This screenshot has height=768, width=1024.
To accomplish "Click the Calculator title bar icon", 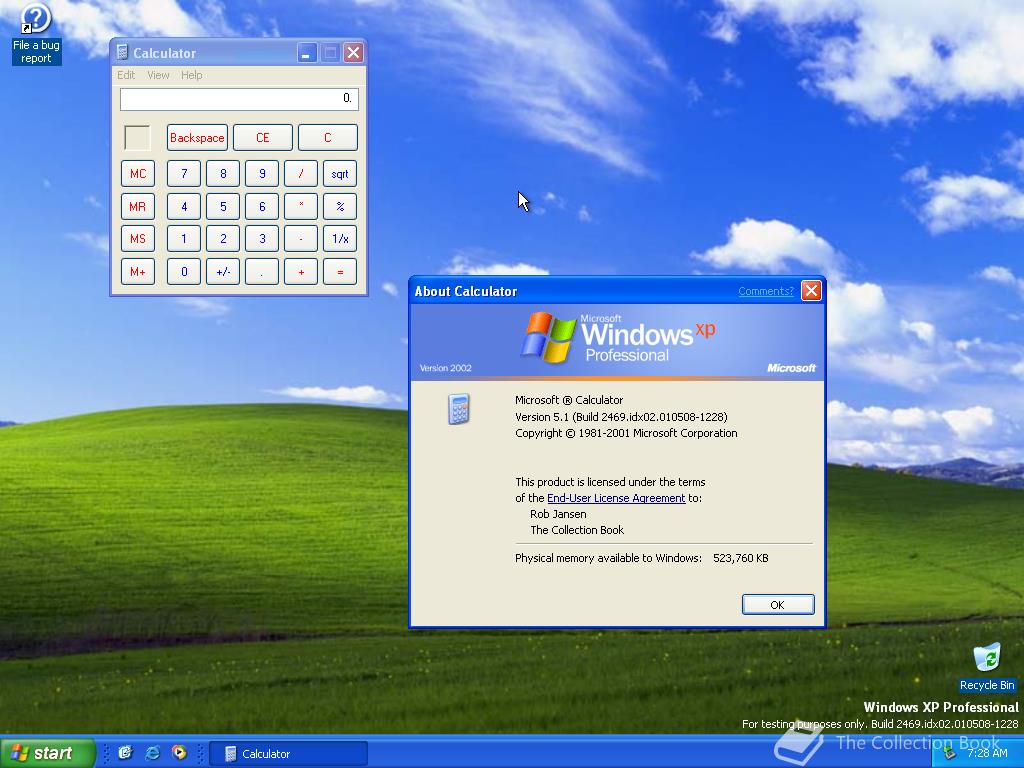I will 121,53.
